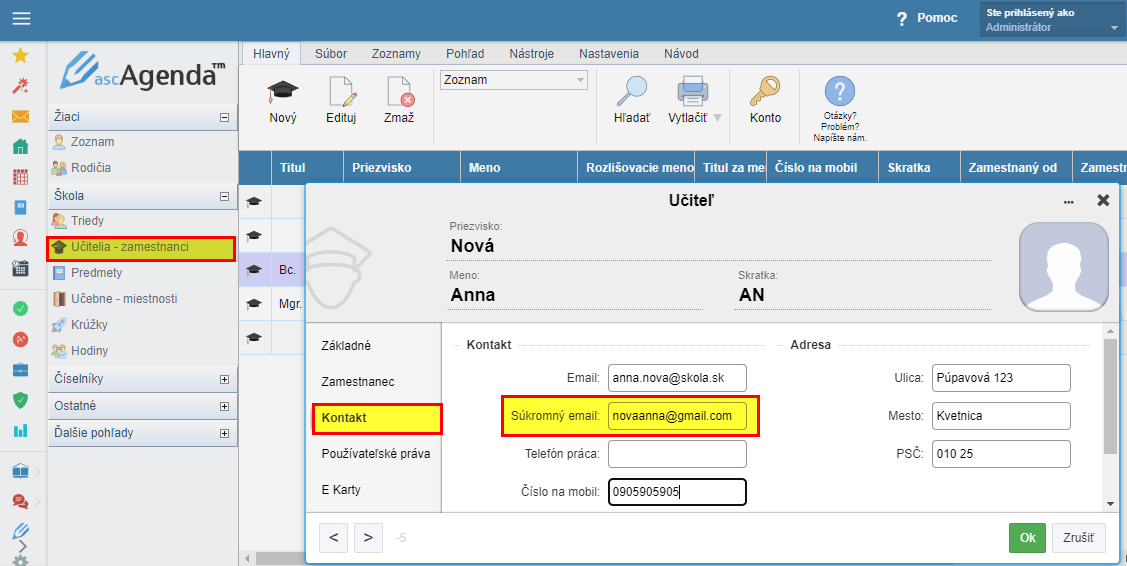The image size is (1127, 566).
Task: Switch to the Nastavenia ribbon tab
Action: coord(609,54)
